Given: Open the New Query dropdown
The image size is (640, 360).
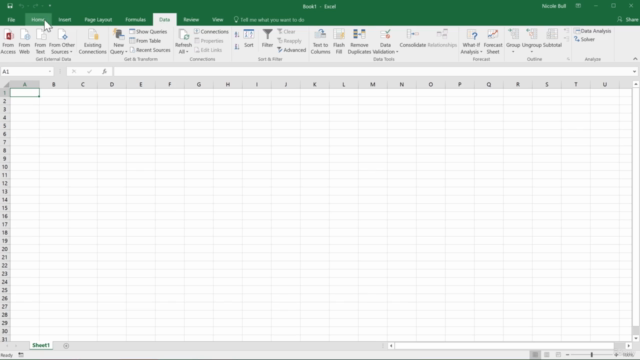Looking at the screenshot, I should (x=118, y=42).
